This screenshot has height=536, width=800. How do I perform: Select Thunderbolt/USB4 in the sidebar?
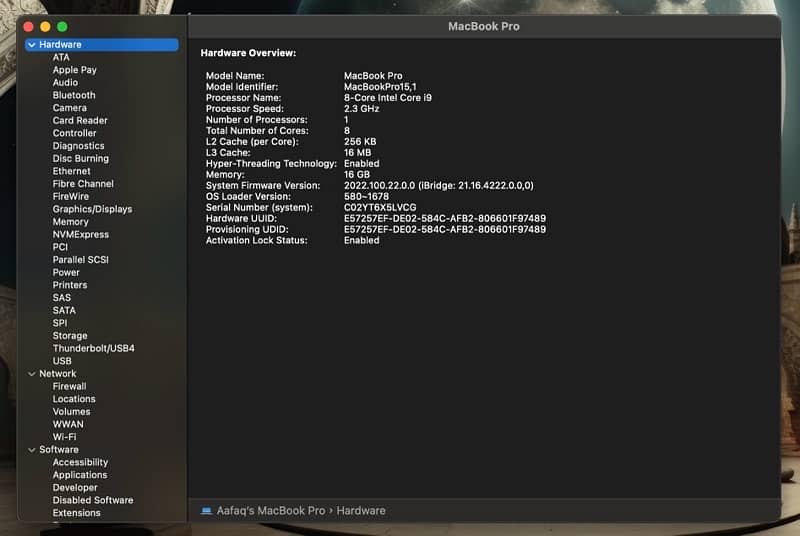(93, 348)
